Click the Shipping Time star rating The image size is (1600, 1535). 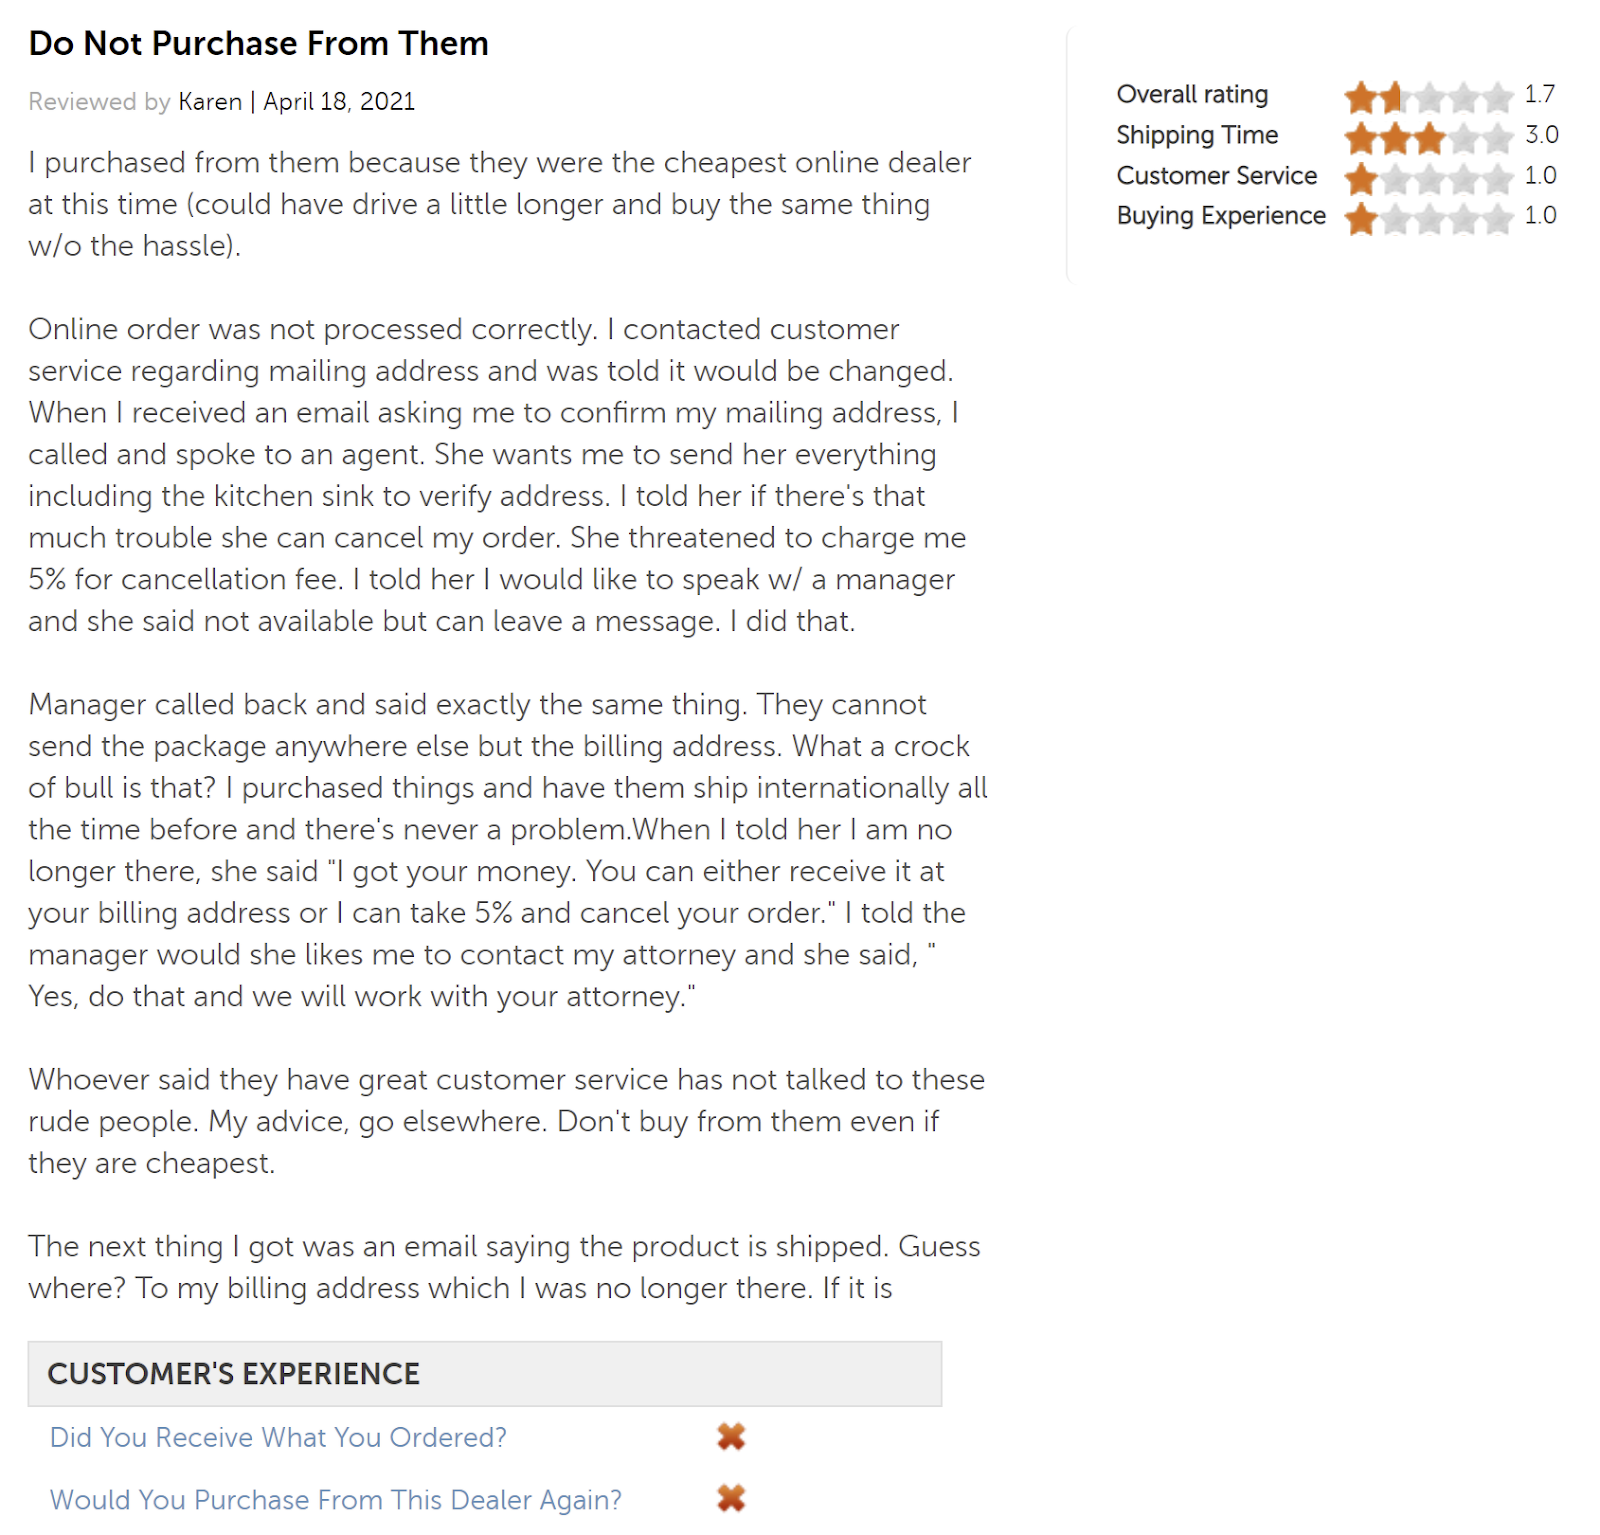pos(1428,137)
